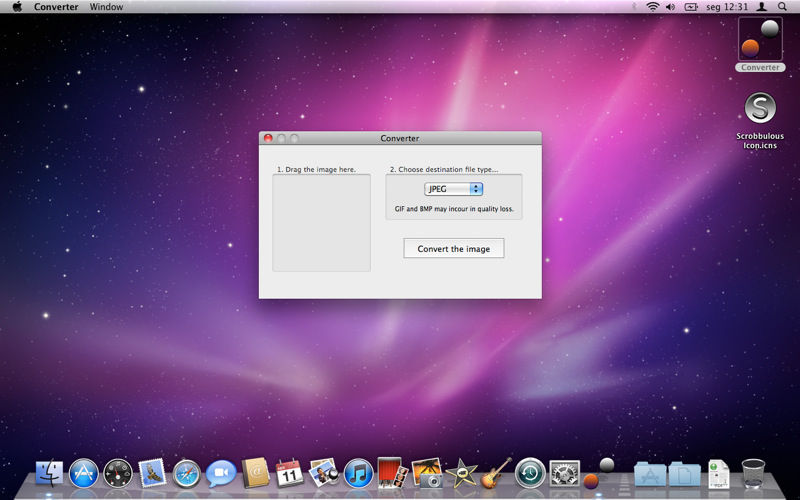This screenshot has height=500, width=800.
Task: Launch Preview from the dock
Action: pos(324,473)
